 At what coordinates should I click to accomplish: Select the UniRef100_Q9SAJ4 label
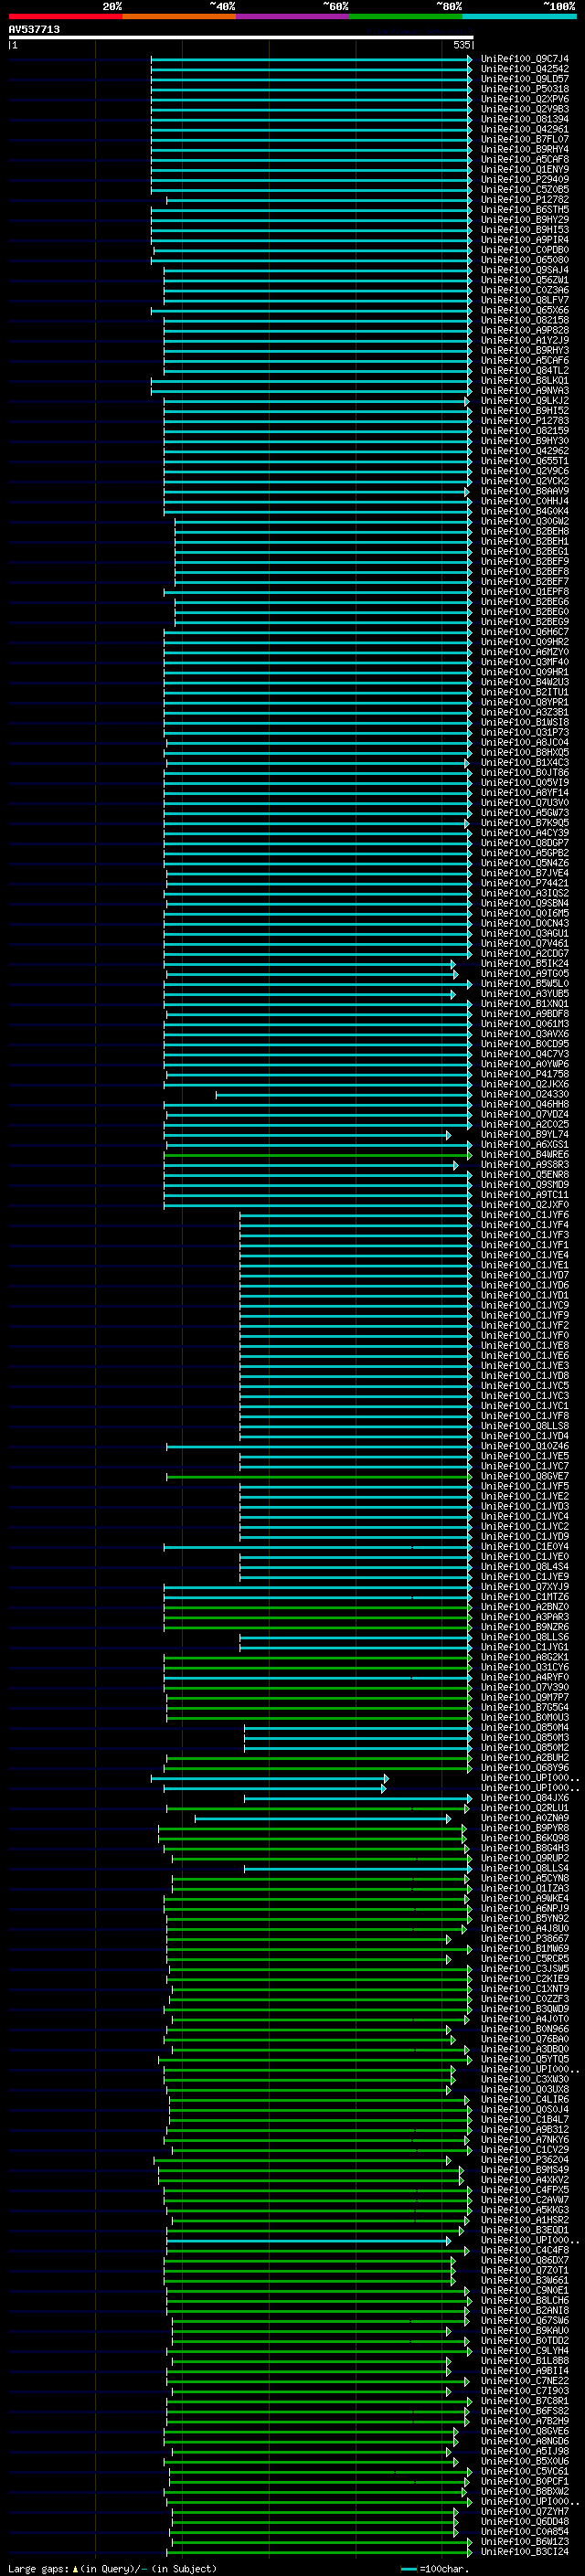[524, 270]
